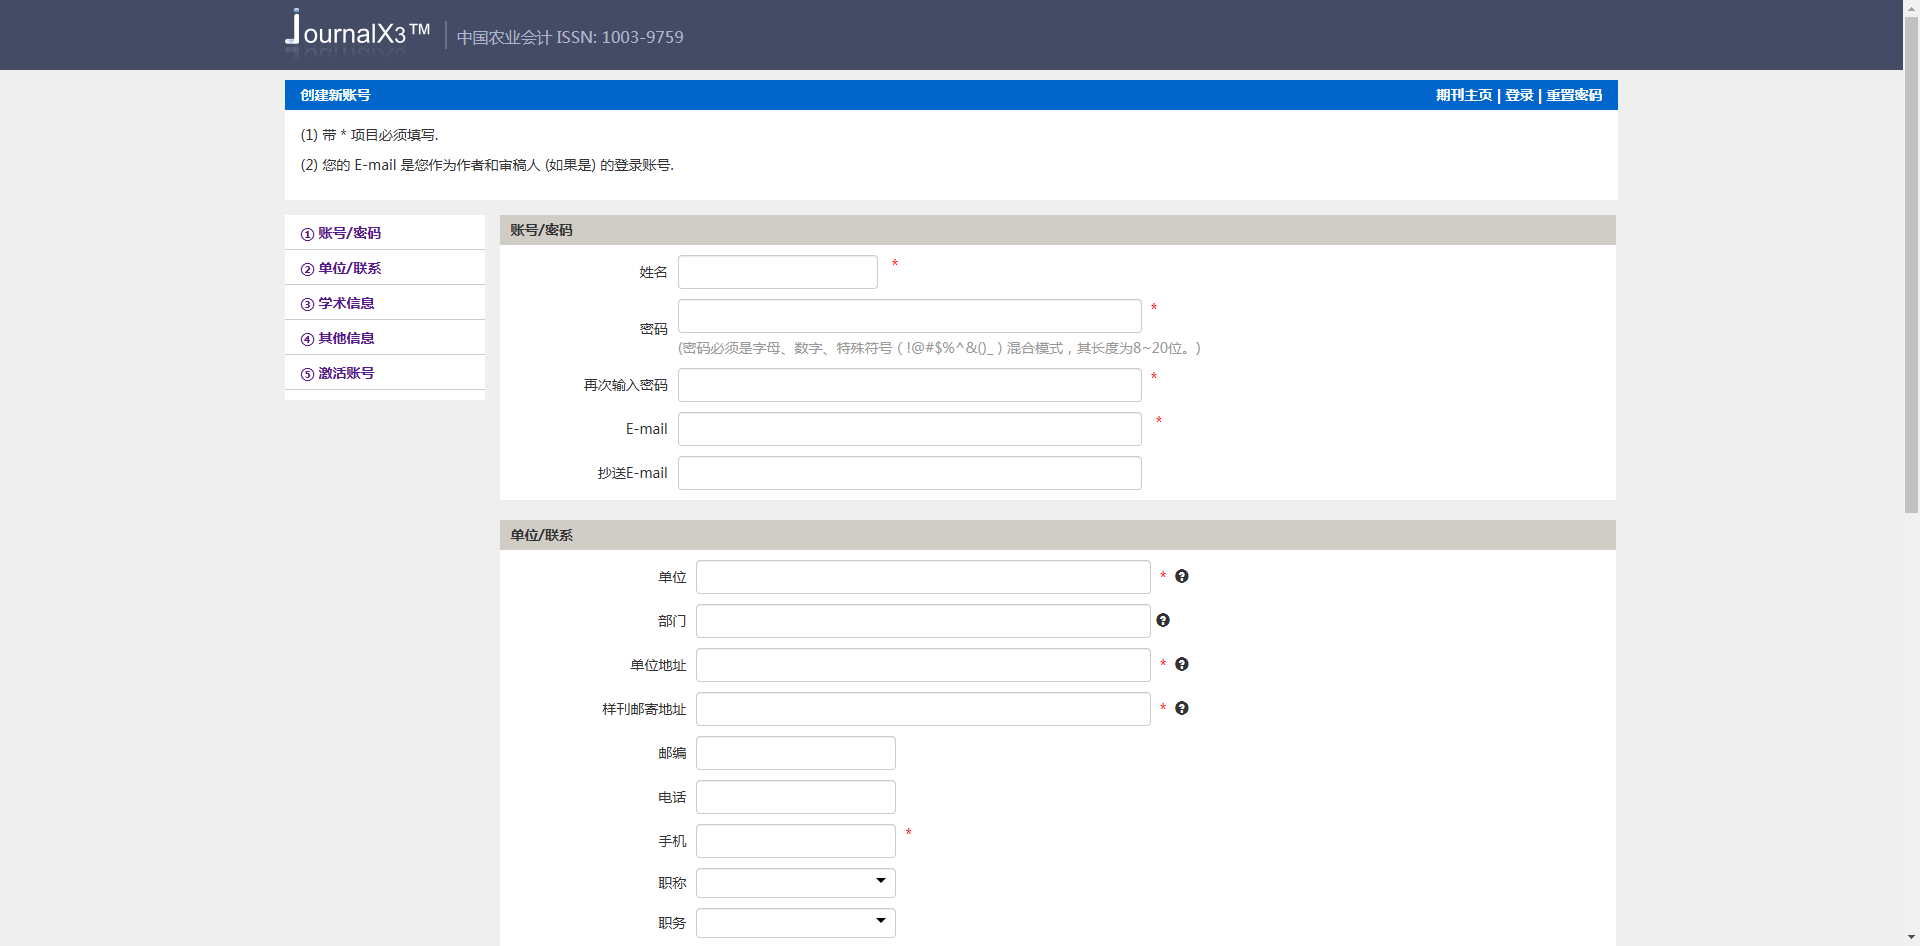Click into the 密码 text box

click(909, 316)
